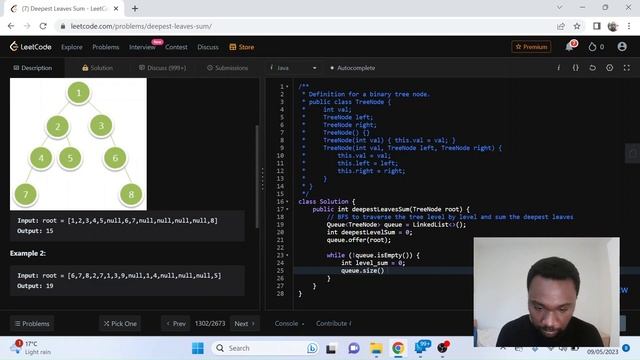
Task: Open the Problems list button at the bottom
Action: [32, 324]
